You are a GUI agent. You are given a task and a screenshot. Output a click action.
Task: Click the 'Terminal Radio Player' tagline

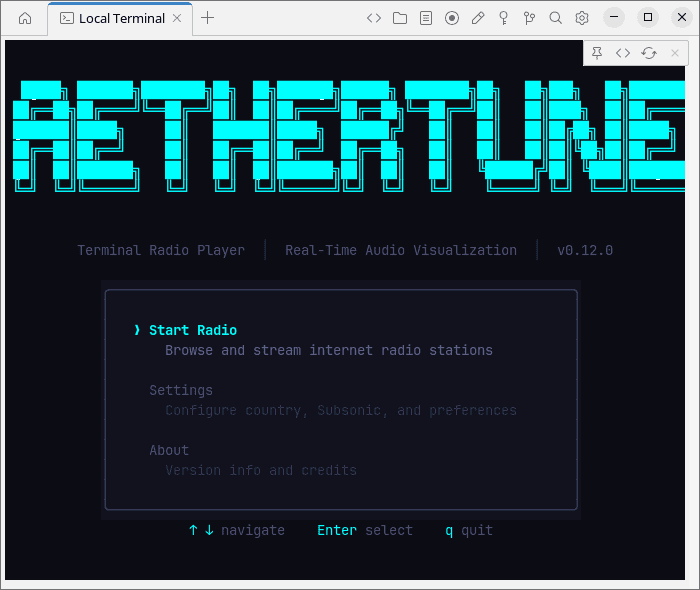[161, 250]
